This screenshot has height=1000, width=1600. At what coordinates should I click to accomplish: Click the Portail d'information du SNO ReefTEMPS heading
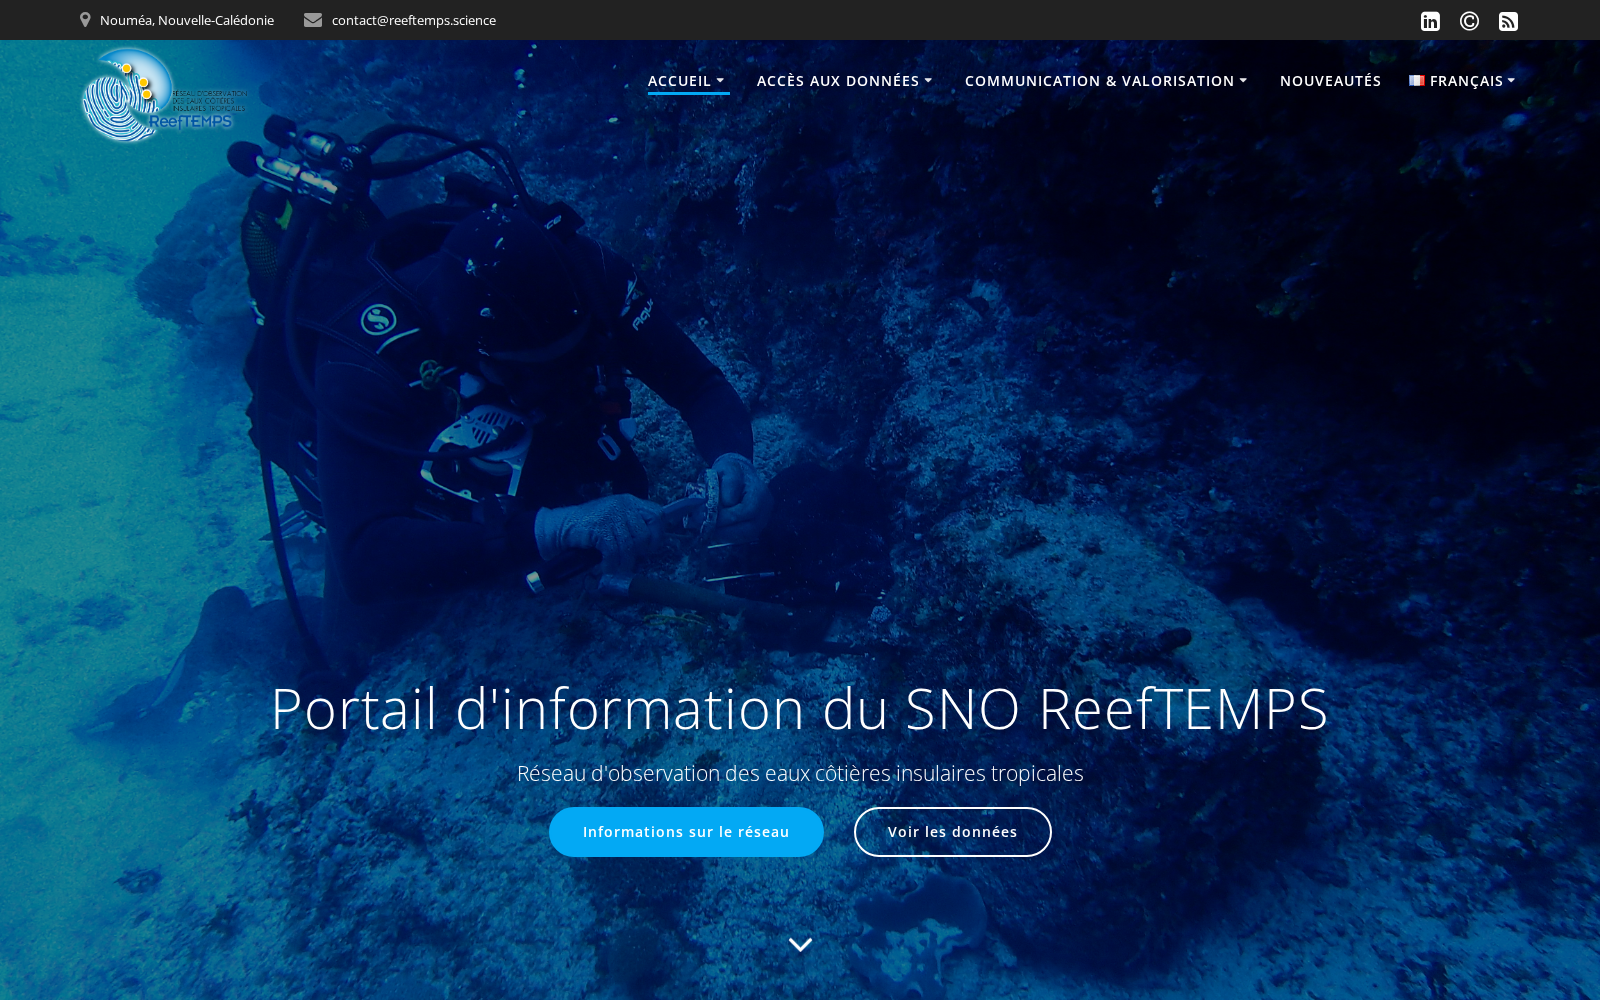(800, 709)
